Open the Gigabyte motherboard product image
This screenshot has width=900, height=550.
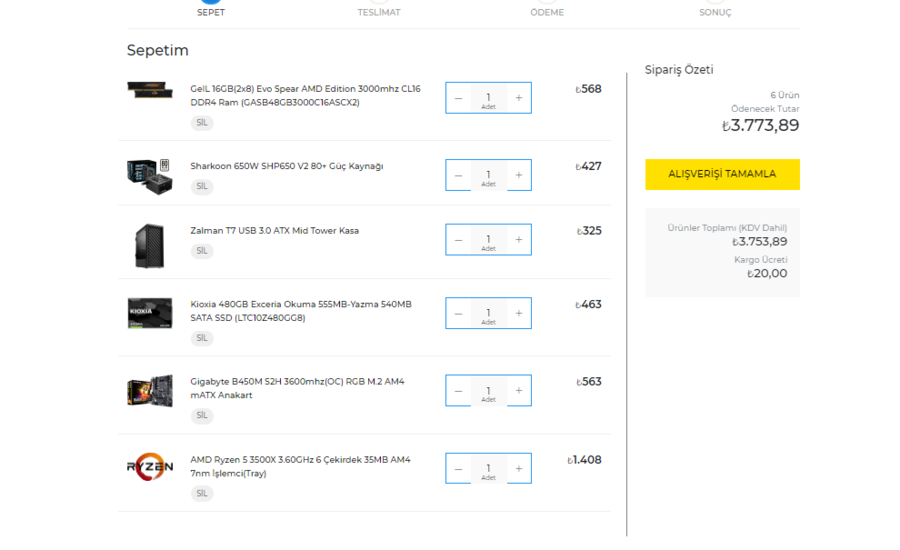coord(150,391)
